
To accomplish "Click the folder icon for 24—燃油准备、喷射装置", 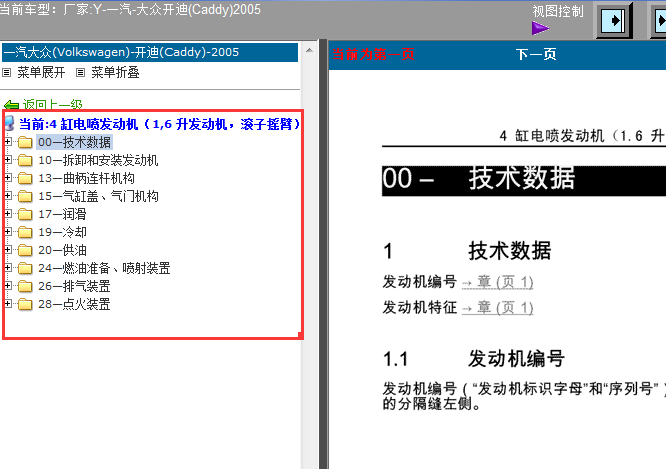I will [25, 268].
